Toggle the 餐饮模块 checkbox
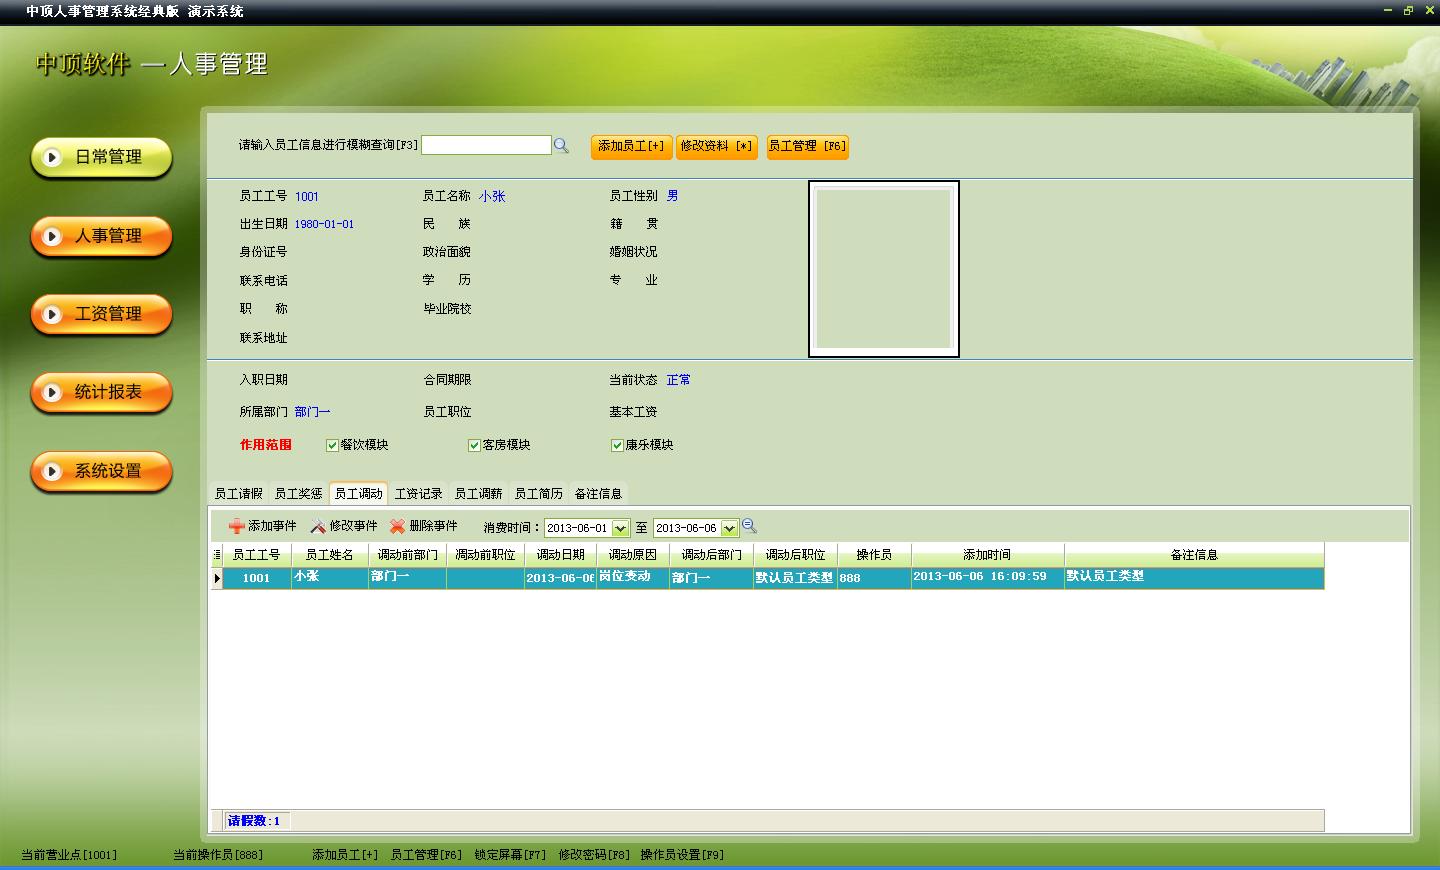The height and width of the screenshot is (870, 1440). pyautogui.click(x=333, y=445)
